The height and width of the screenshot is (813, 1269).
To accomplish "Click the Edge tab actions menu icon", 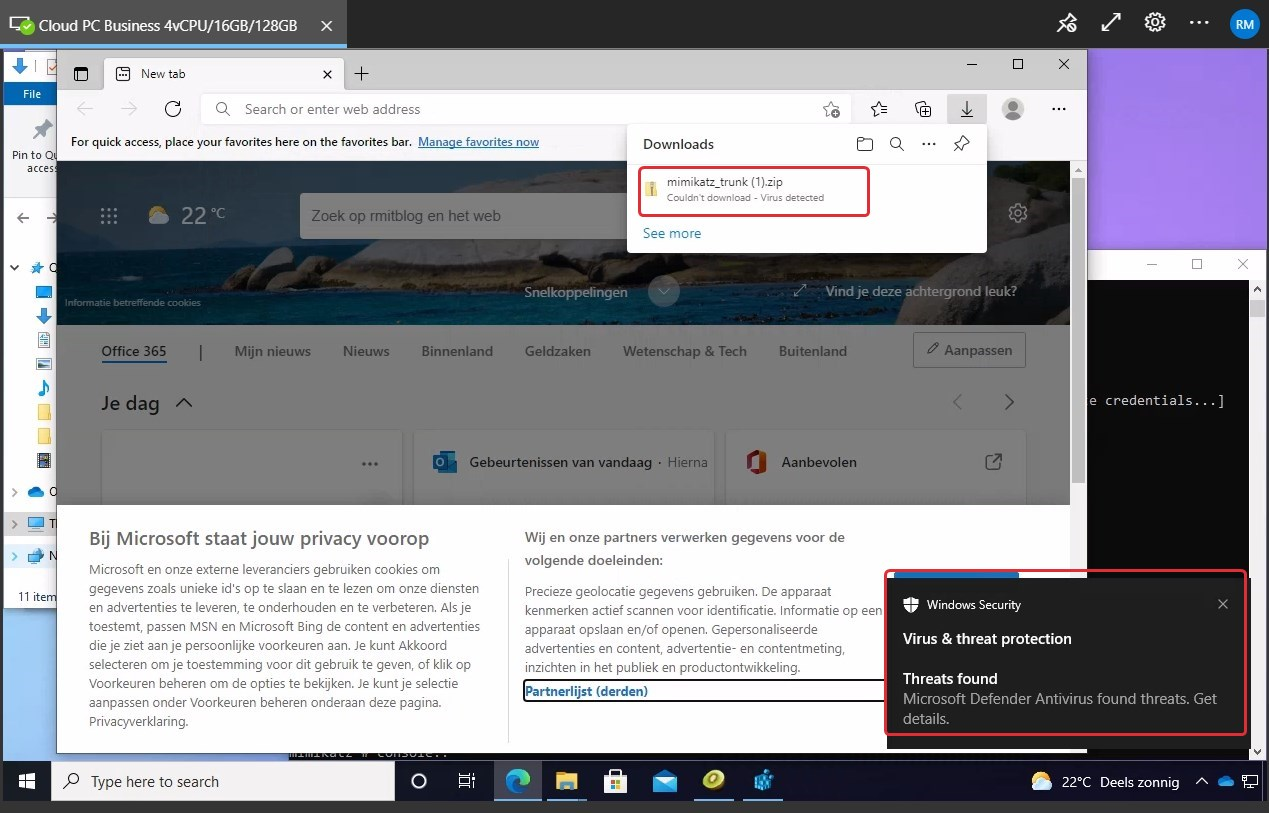I will point(81,74).
